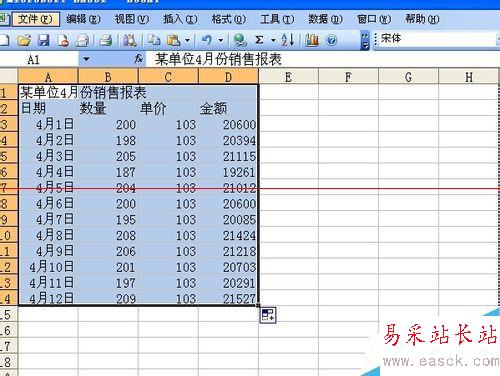The width and height of the screenshot is (500, 376).
Task: Select column B header
Action: tap(108, 77)
